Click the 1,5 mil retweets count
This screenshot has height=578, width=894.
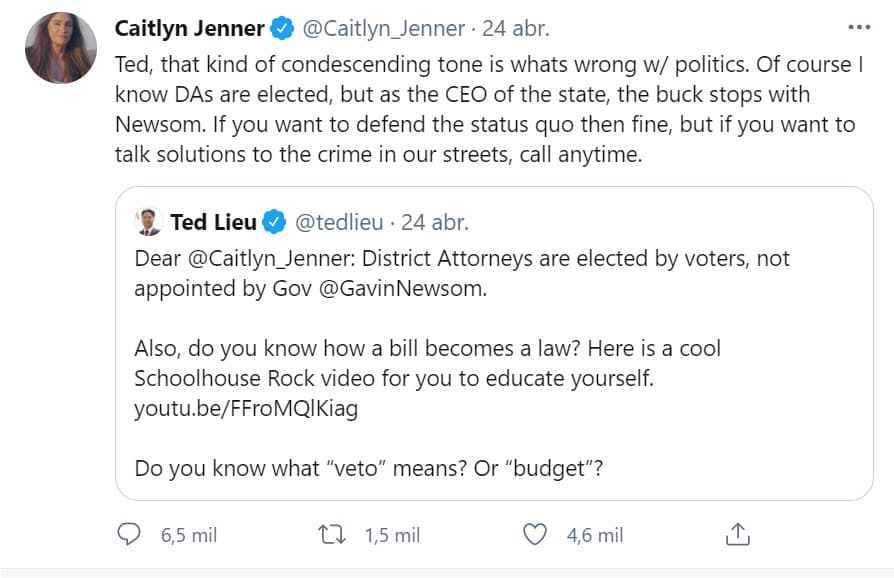pos(391,535)
